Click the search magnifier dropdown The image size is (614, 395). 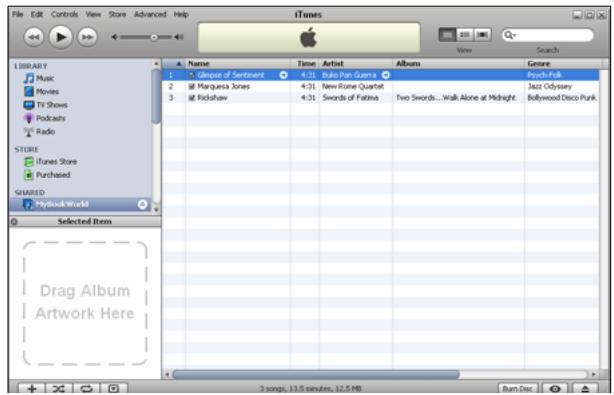pos(510,35)
